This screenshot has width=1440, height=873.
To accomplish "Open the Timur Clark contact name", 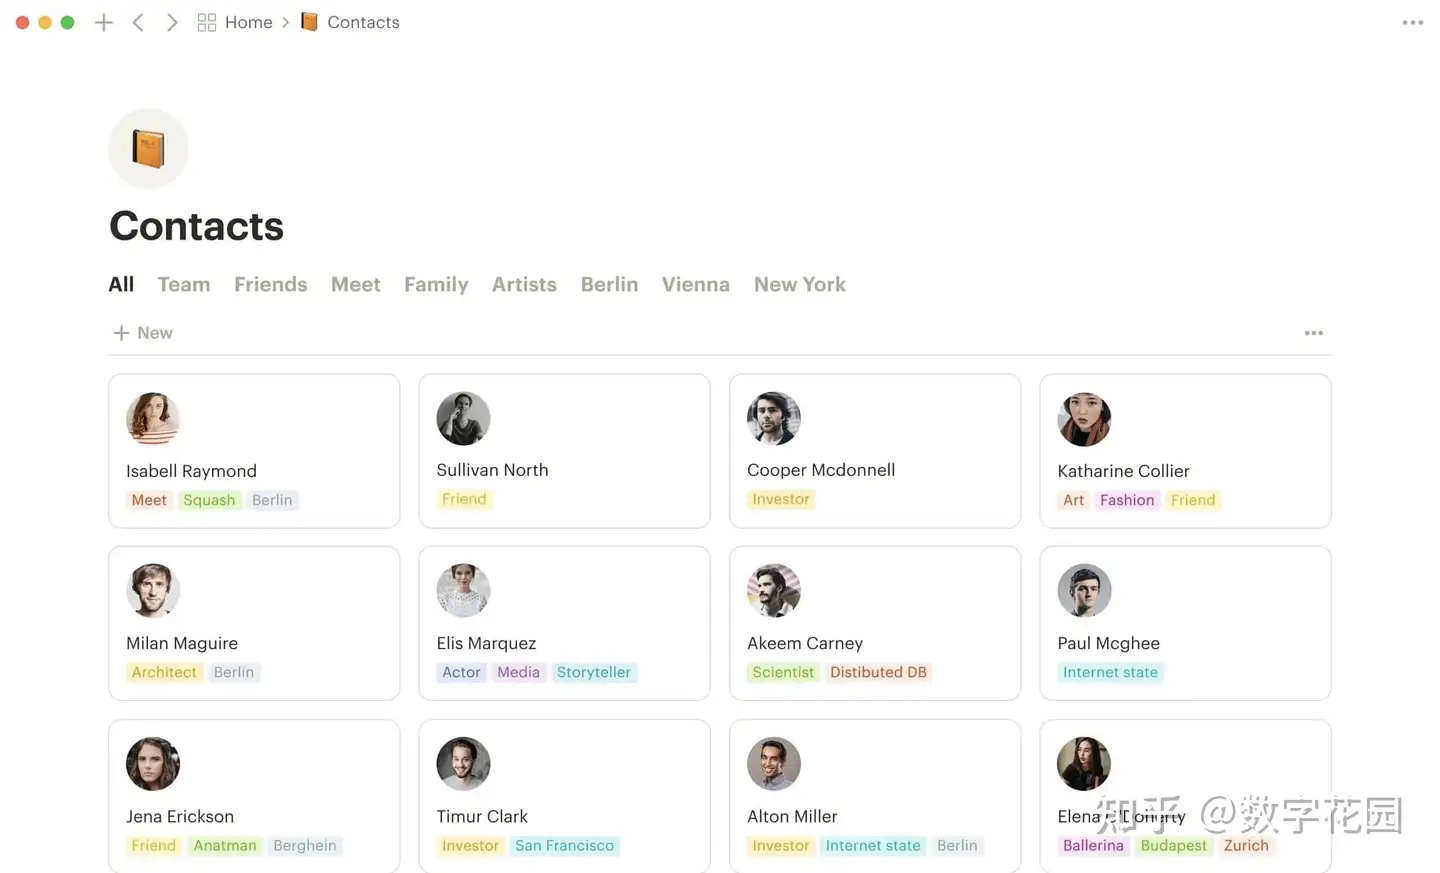I will (x=482, y=817).
